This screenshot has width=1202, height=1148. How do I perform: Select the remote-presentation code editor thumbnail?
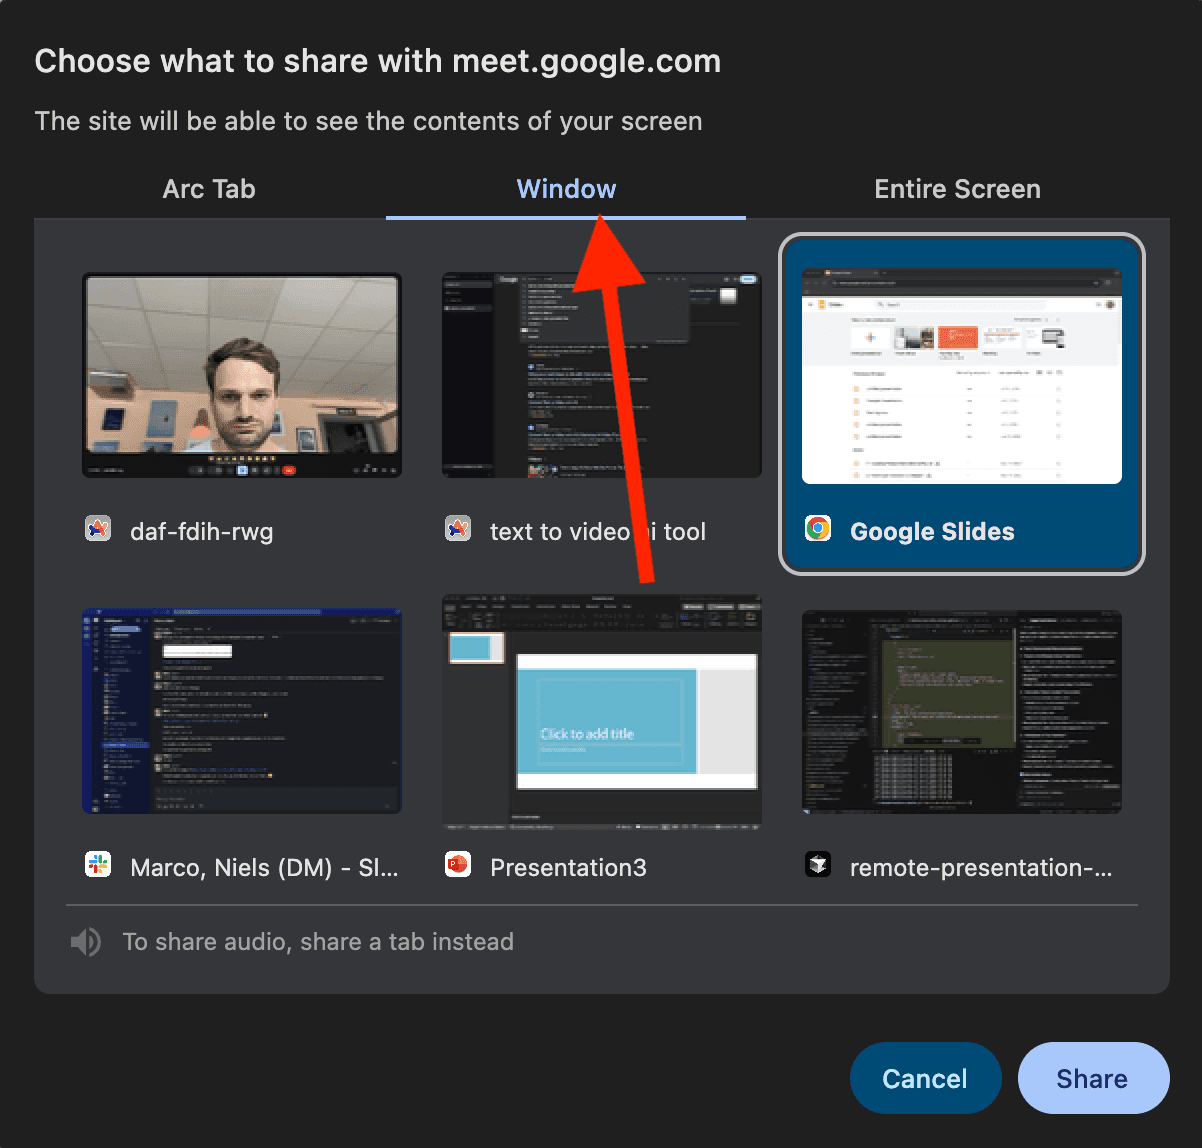(961, 712)
